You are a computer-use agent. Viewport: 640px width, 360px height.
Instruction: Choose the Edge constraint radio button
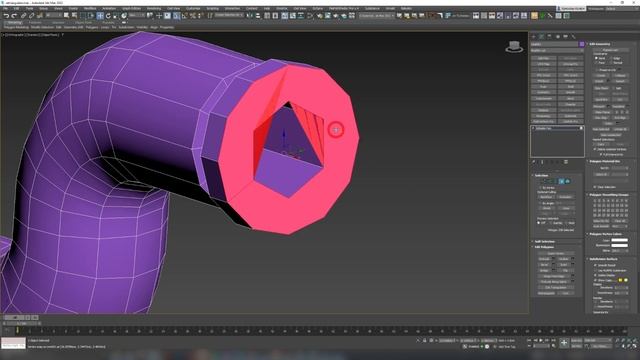point(611,58)
